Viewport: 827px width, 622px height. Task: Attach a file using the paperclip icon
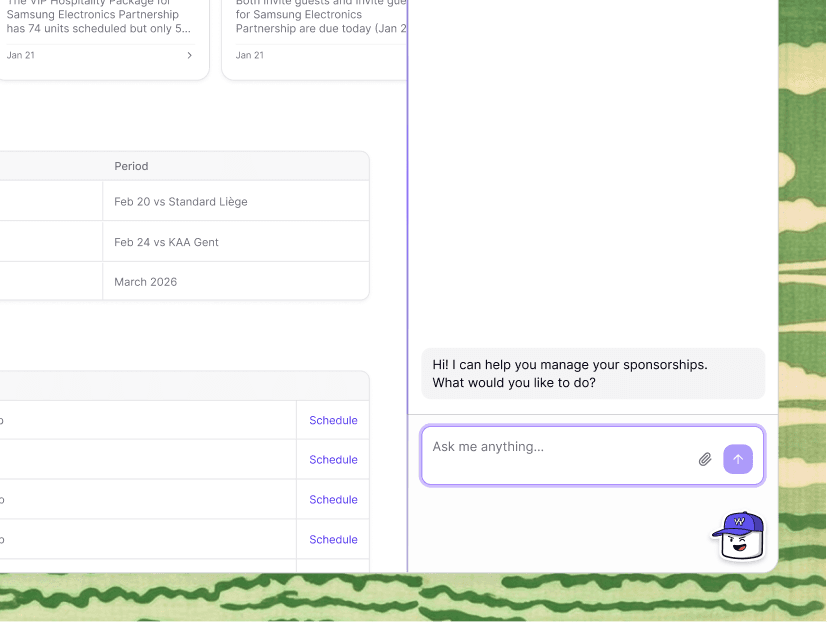tap(705, 458)
